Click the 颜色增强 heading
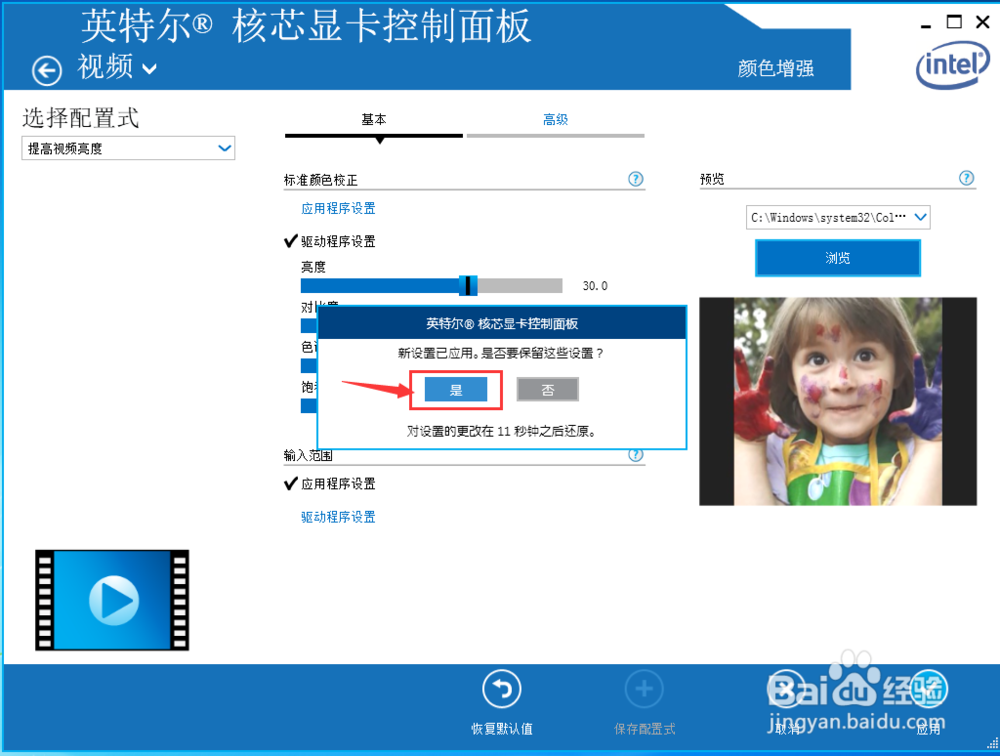Screen dimensions: 1000x756 tap(776, 68)
